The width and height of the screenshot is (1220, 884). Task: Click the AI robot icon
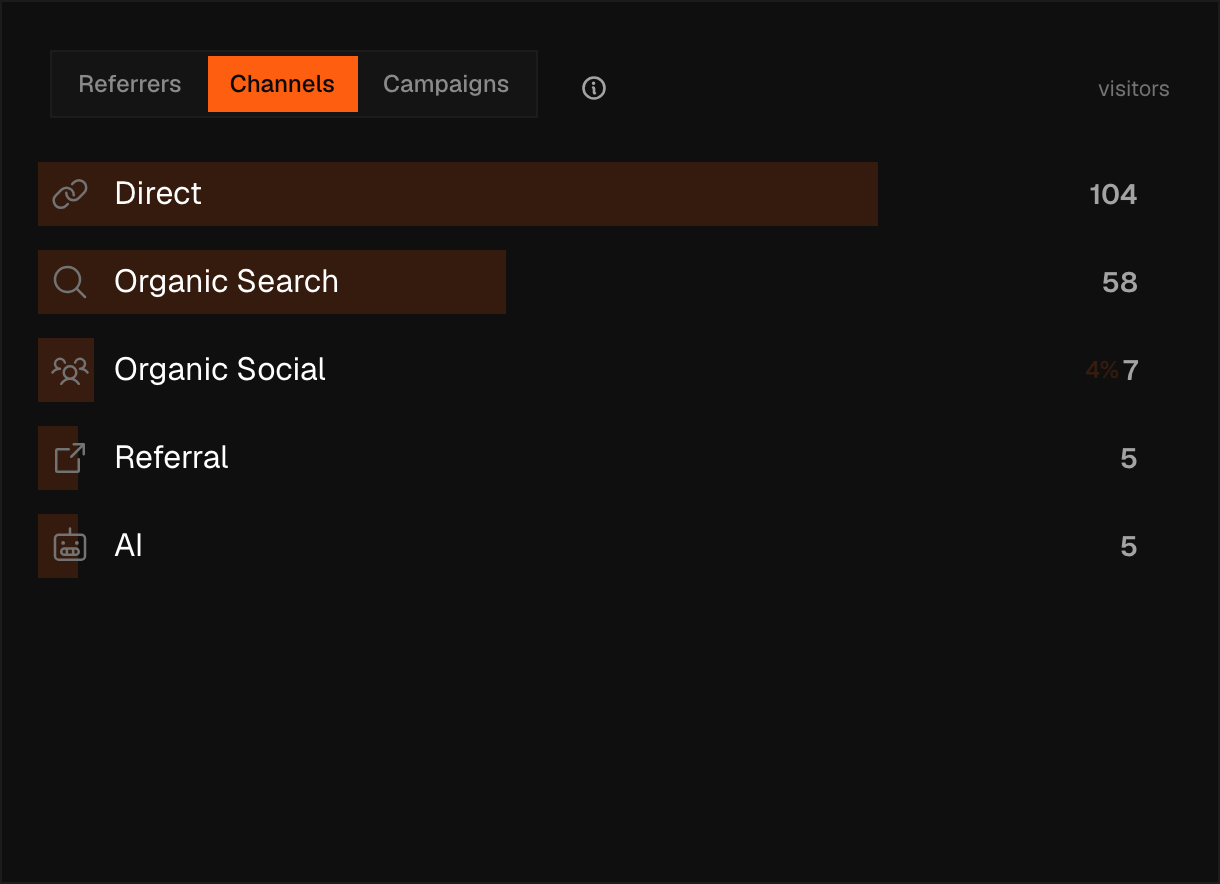70,545
